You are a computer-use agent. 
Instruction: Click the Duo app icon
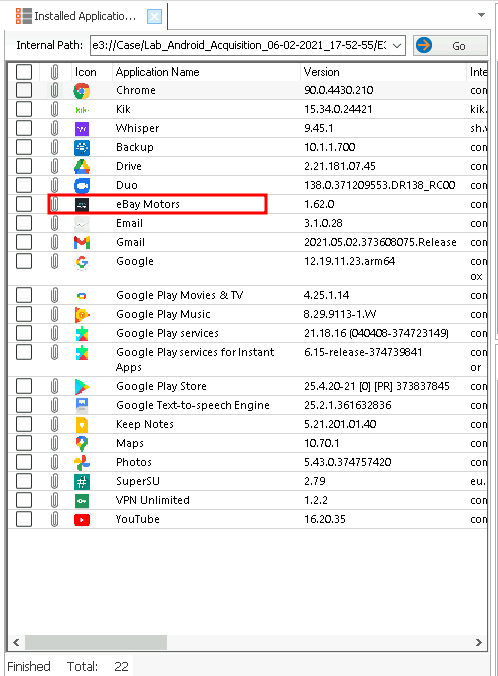82,186
